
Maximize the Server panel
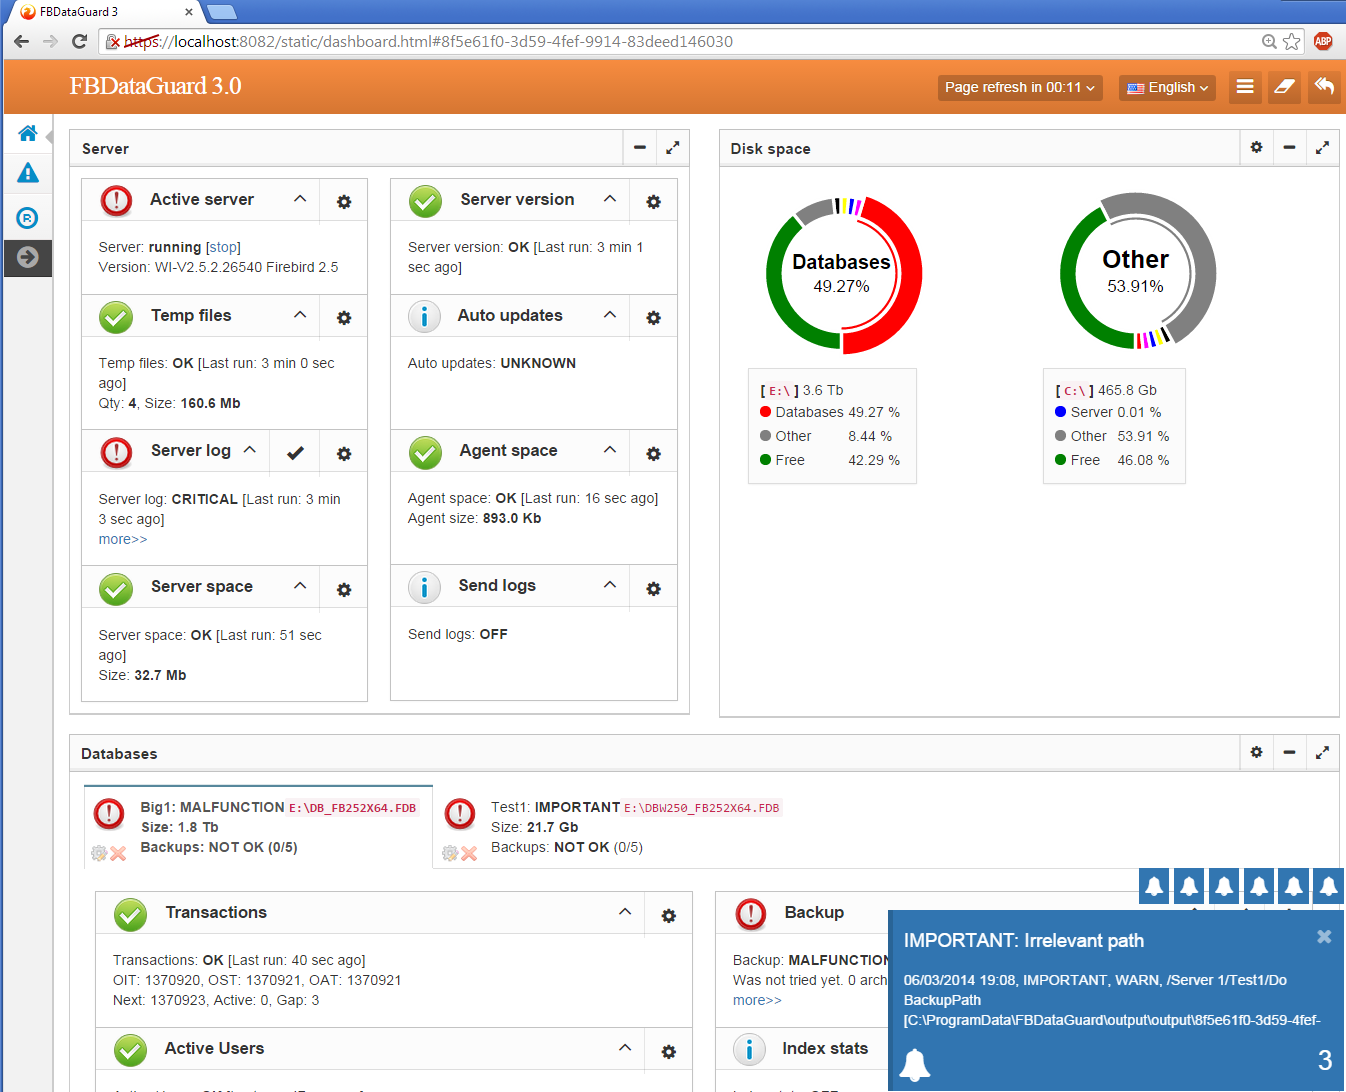(673, 147)
